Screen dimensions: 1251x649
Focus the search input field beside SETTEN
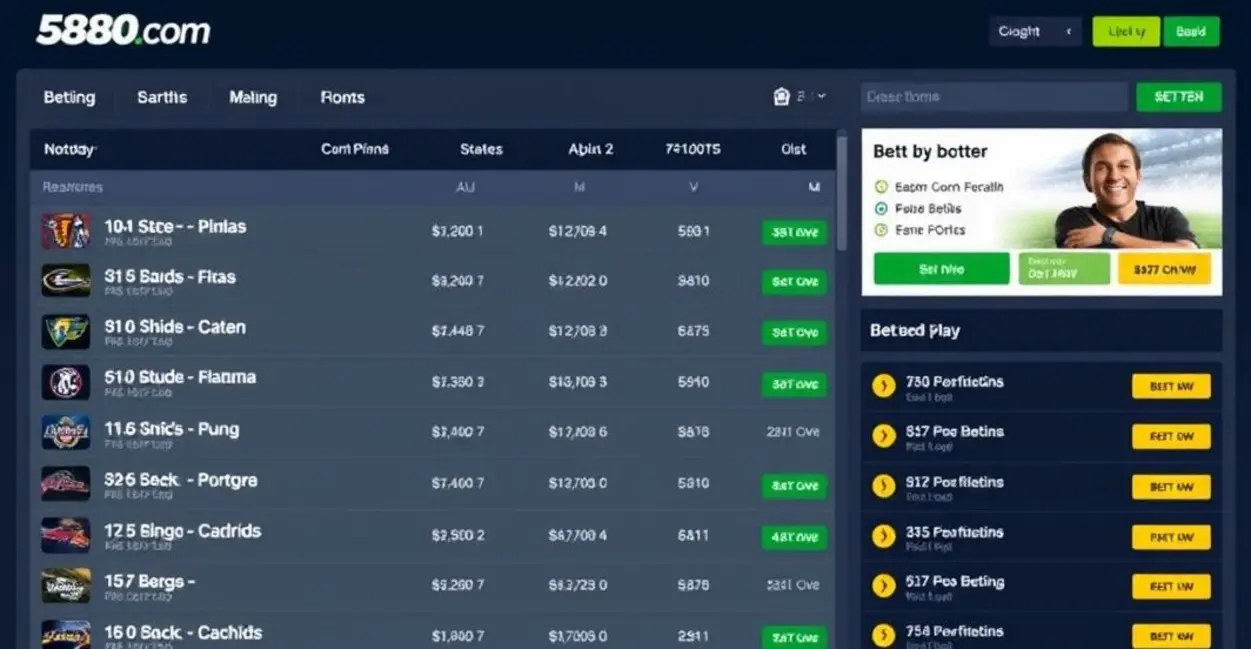[x=994, y=97]
